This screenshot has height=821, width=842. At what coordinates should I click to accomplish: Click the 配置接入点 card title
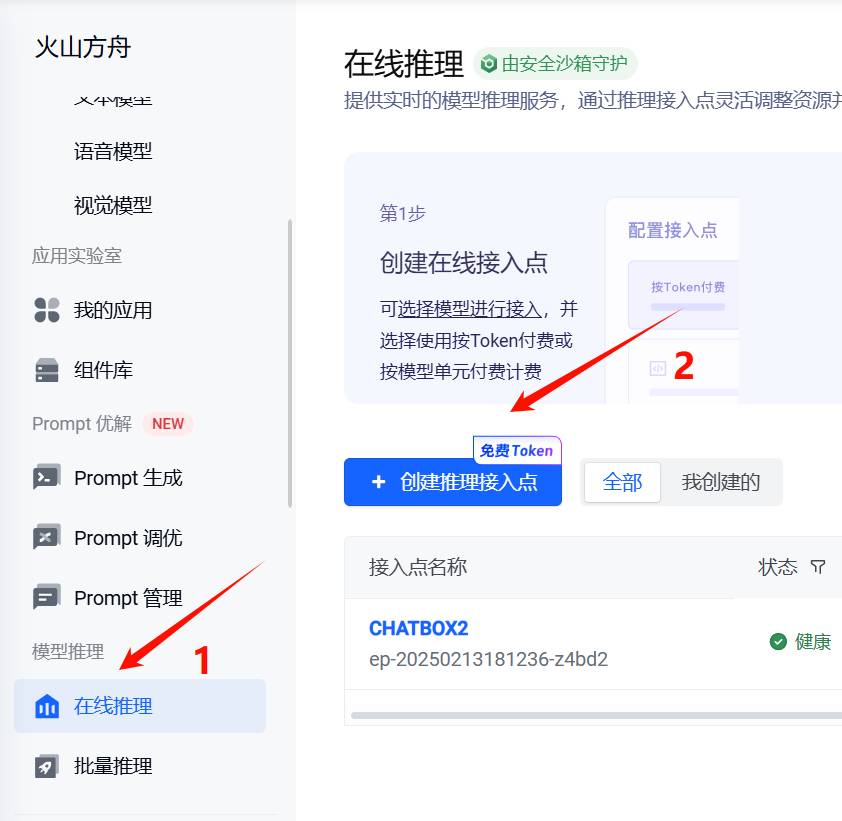click(672, 230)
